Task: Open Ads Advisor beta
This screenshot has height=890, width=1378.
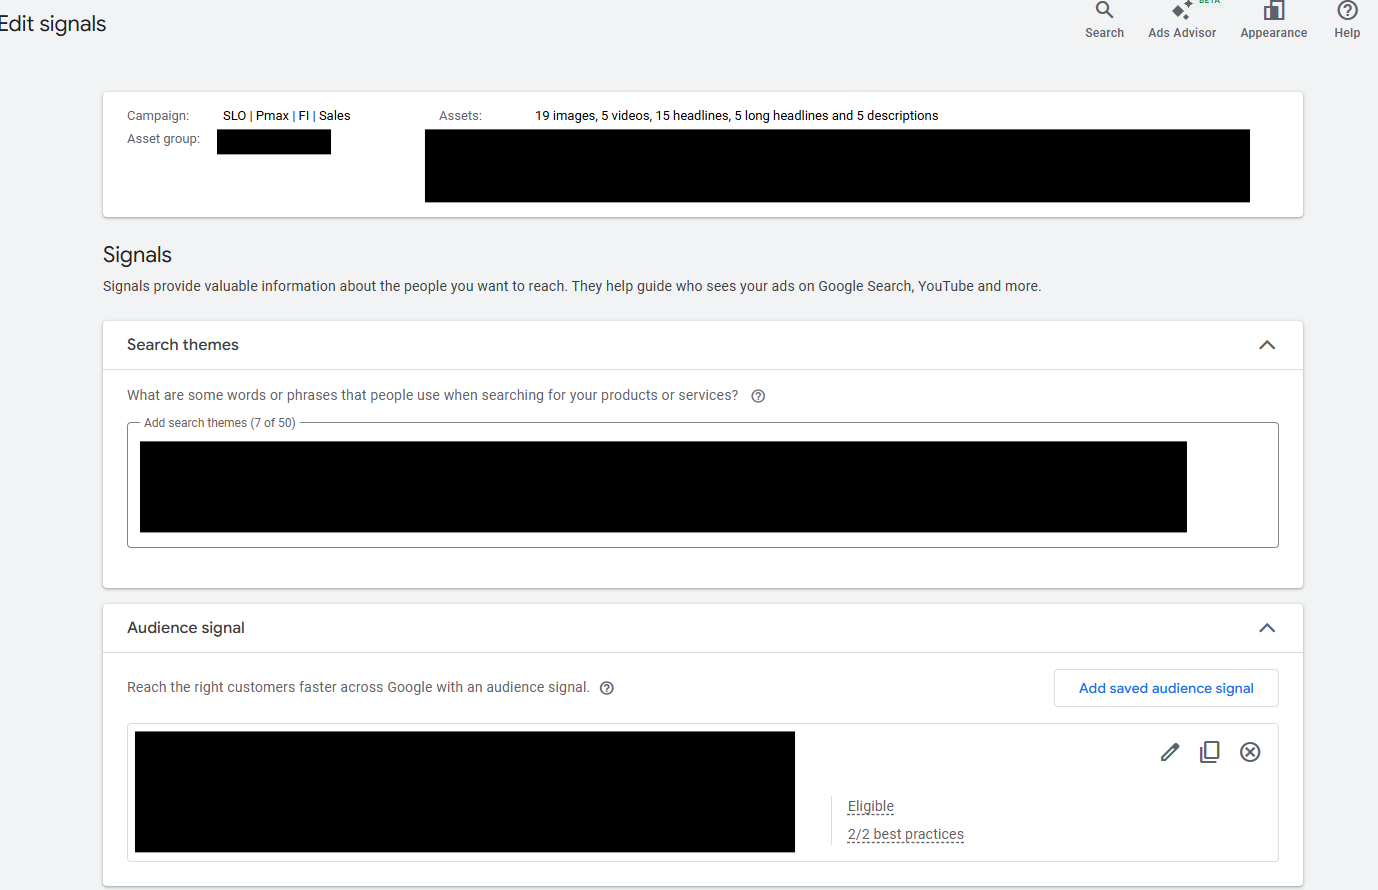Action: pos(1182,20)
